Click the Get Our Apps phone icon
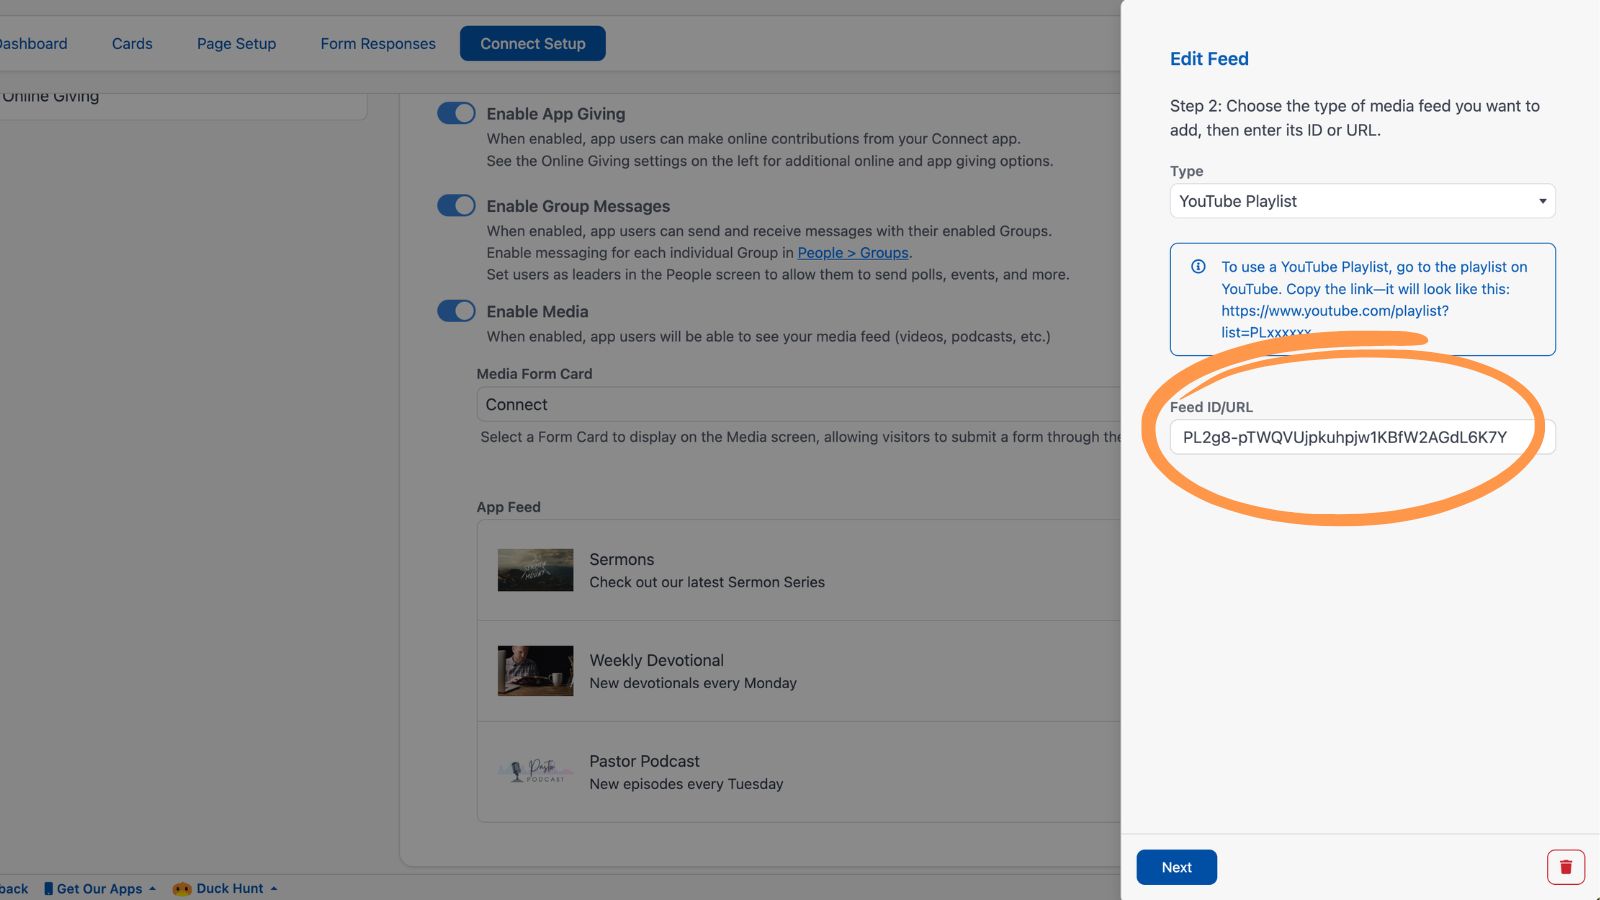Screen dimensions: 1600x900 (48, 888)
